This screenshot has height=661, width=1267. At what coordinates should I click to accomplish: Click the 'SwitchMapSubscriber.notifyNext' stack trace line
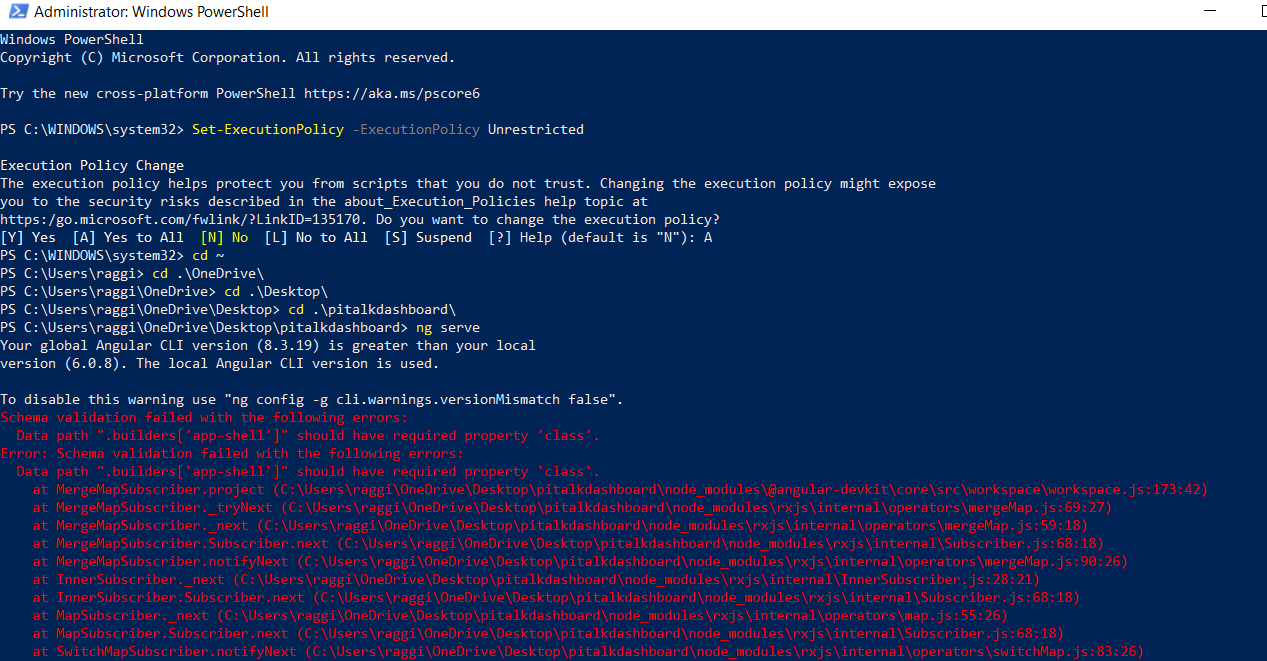[588, 651]
